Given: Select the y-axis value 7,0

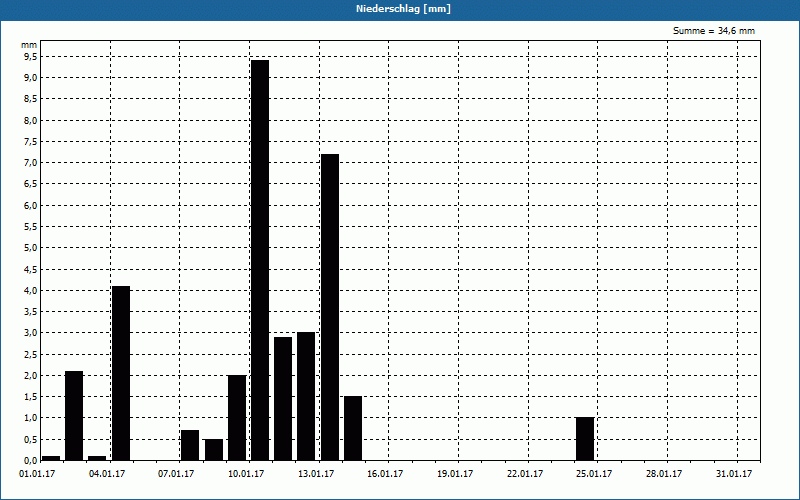Looking at the screenshot, I should point(30,163).
